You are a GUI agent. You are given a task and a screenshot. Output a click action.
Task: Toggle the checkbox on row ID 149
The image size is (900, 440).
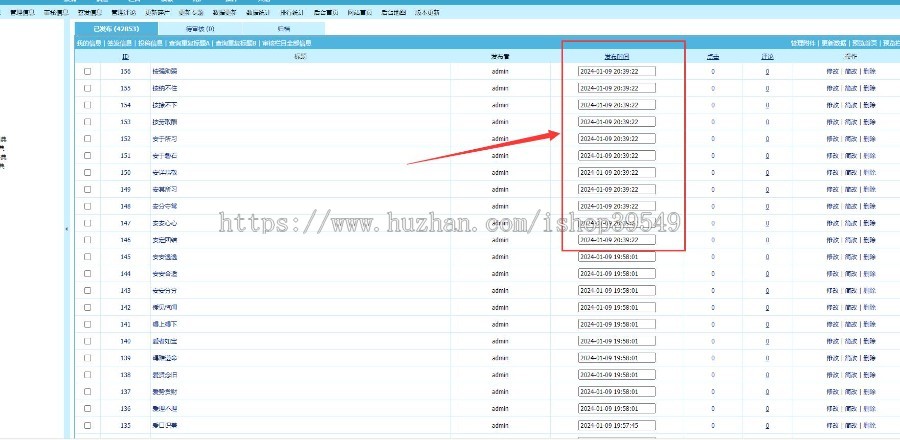click(87, 189)
